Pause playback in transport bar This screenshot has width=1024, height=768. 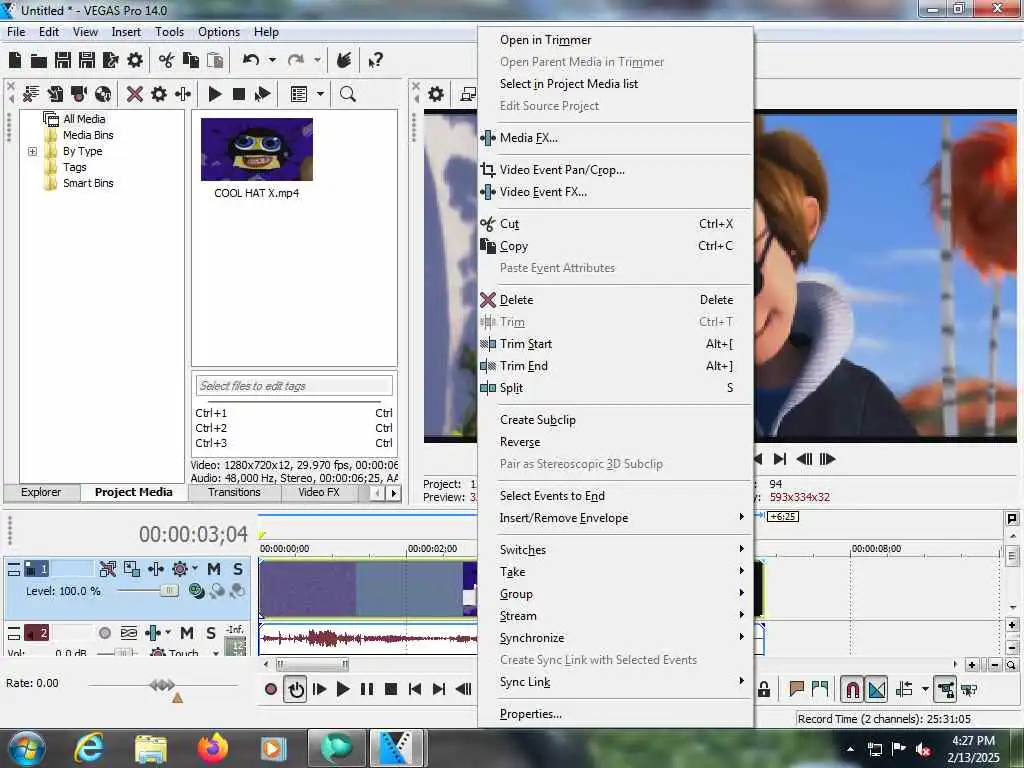(x=367, y=689)
